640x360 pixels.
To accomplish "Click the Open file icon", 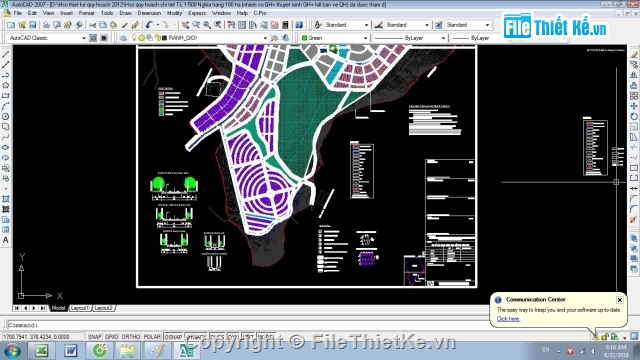I will (x=22, y=25).
